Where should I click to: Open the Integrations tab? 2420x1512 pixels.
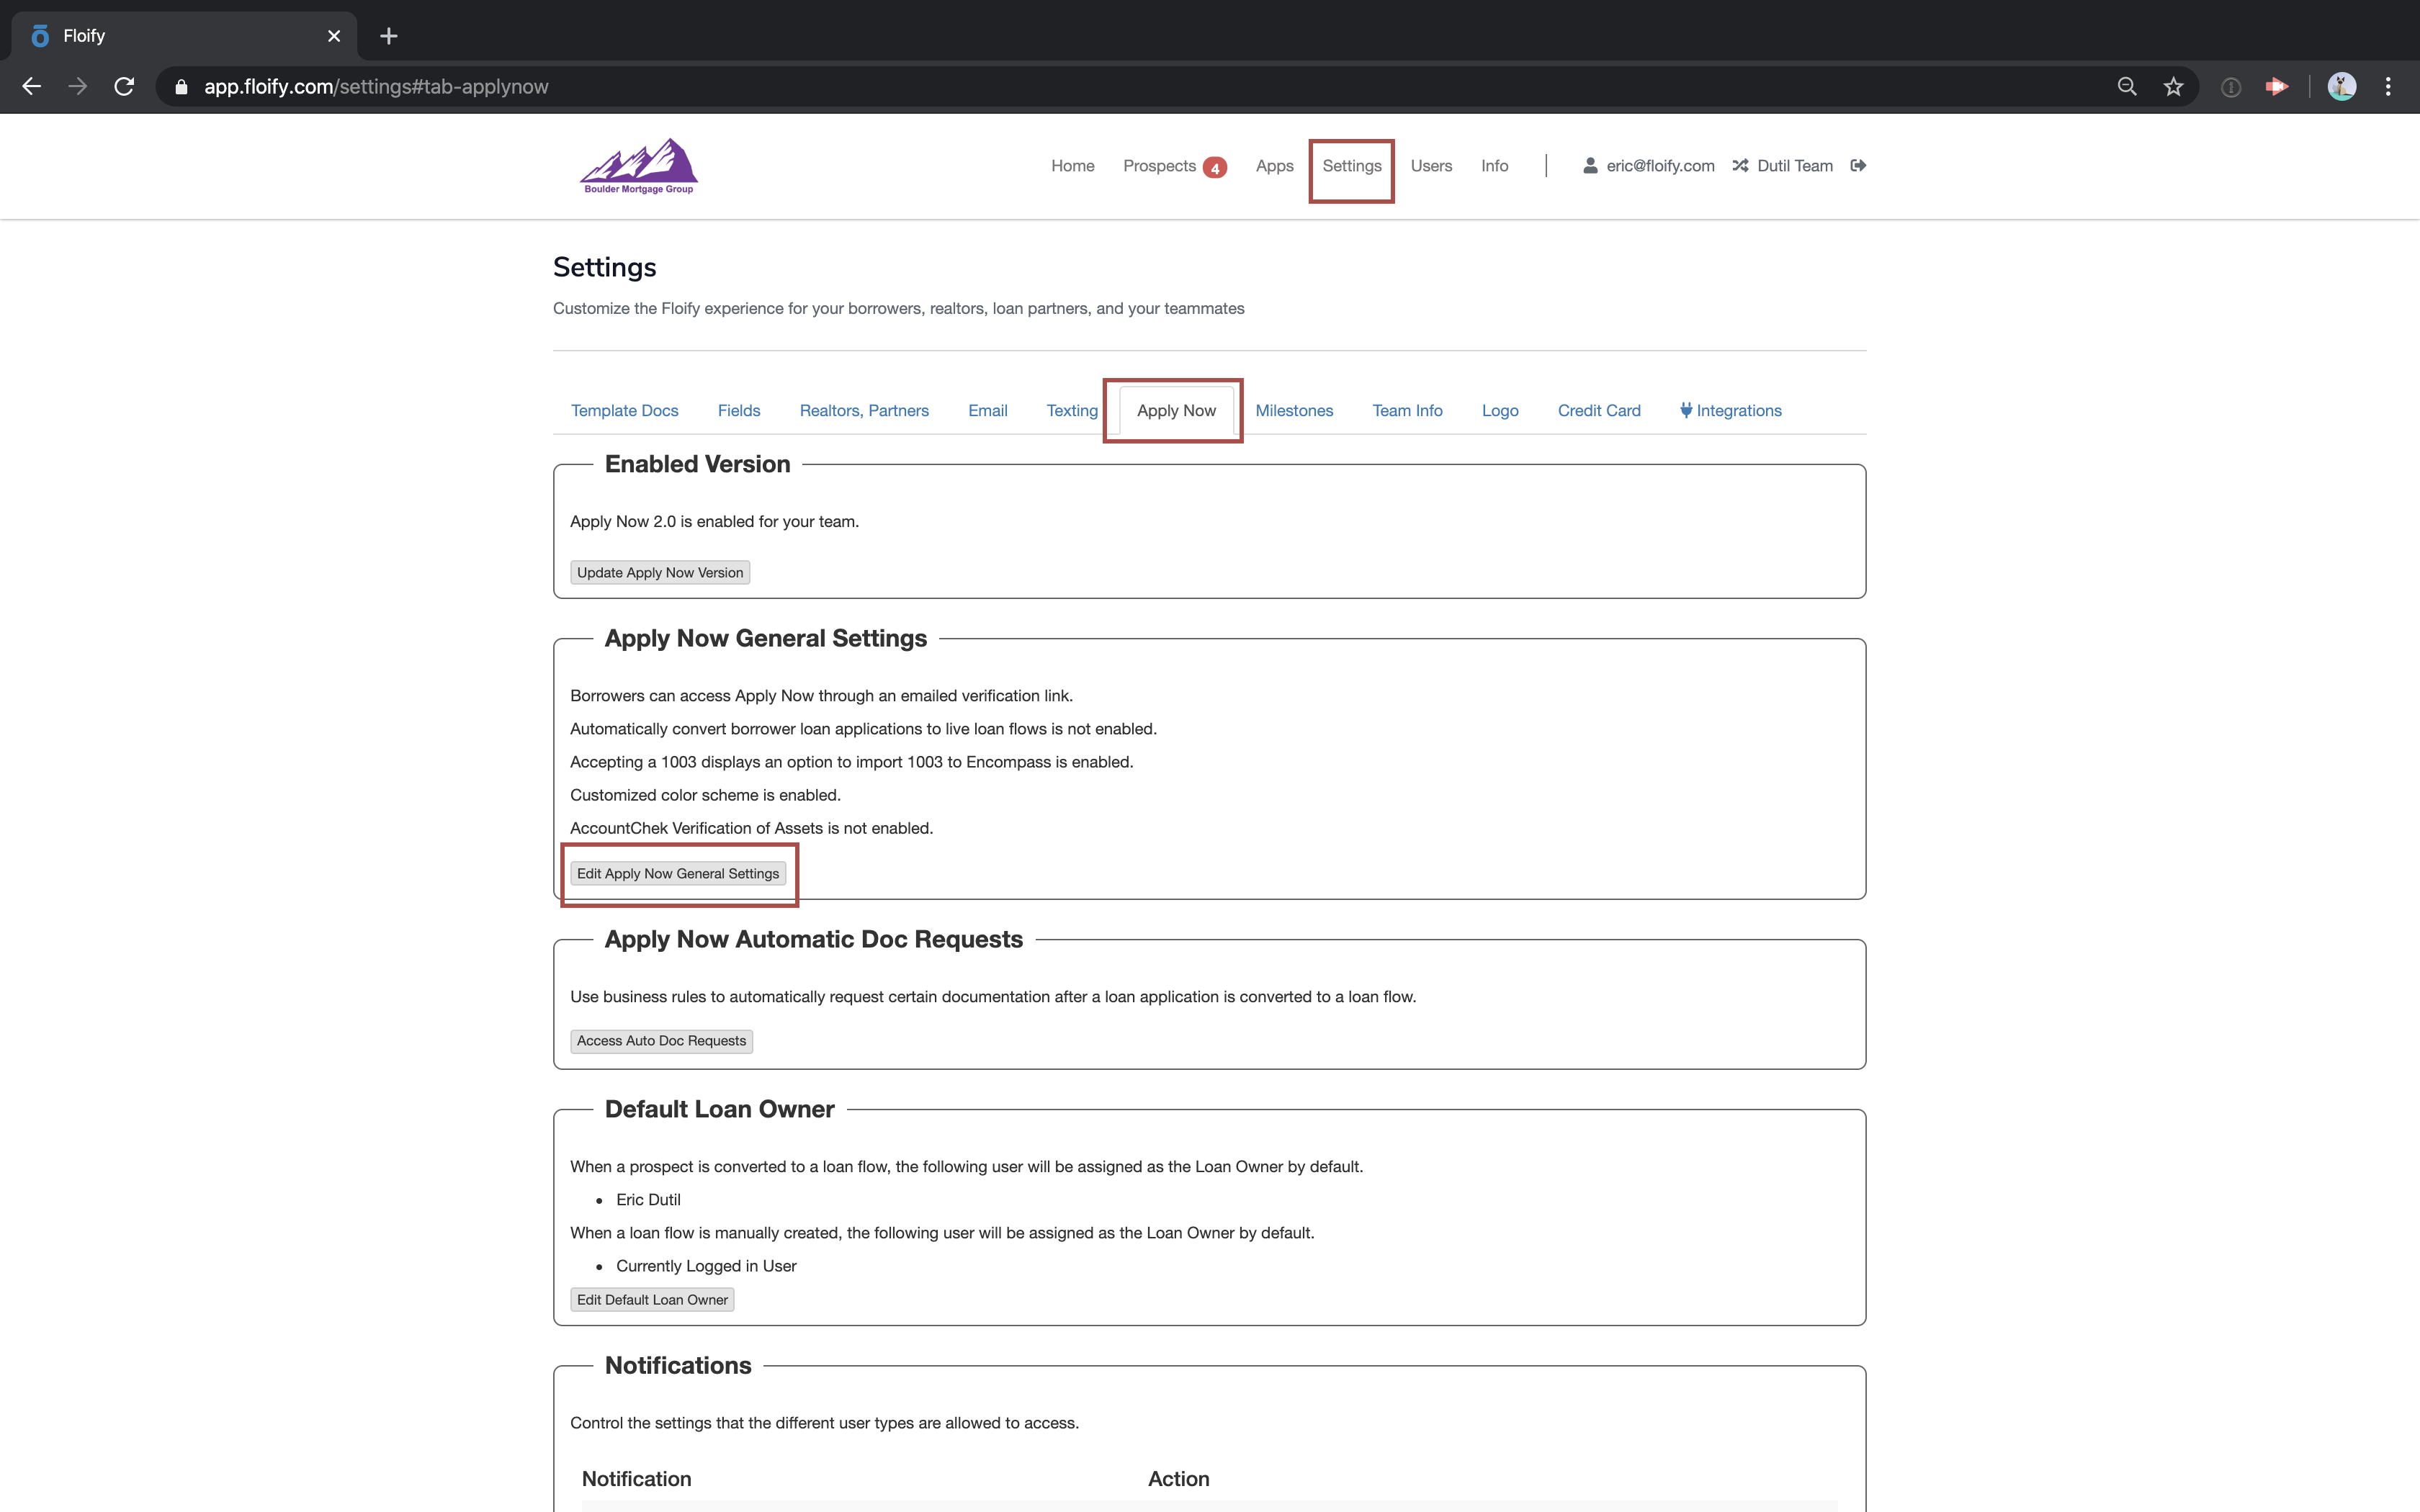[x=1731, y=410]
